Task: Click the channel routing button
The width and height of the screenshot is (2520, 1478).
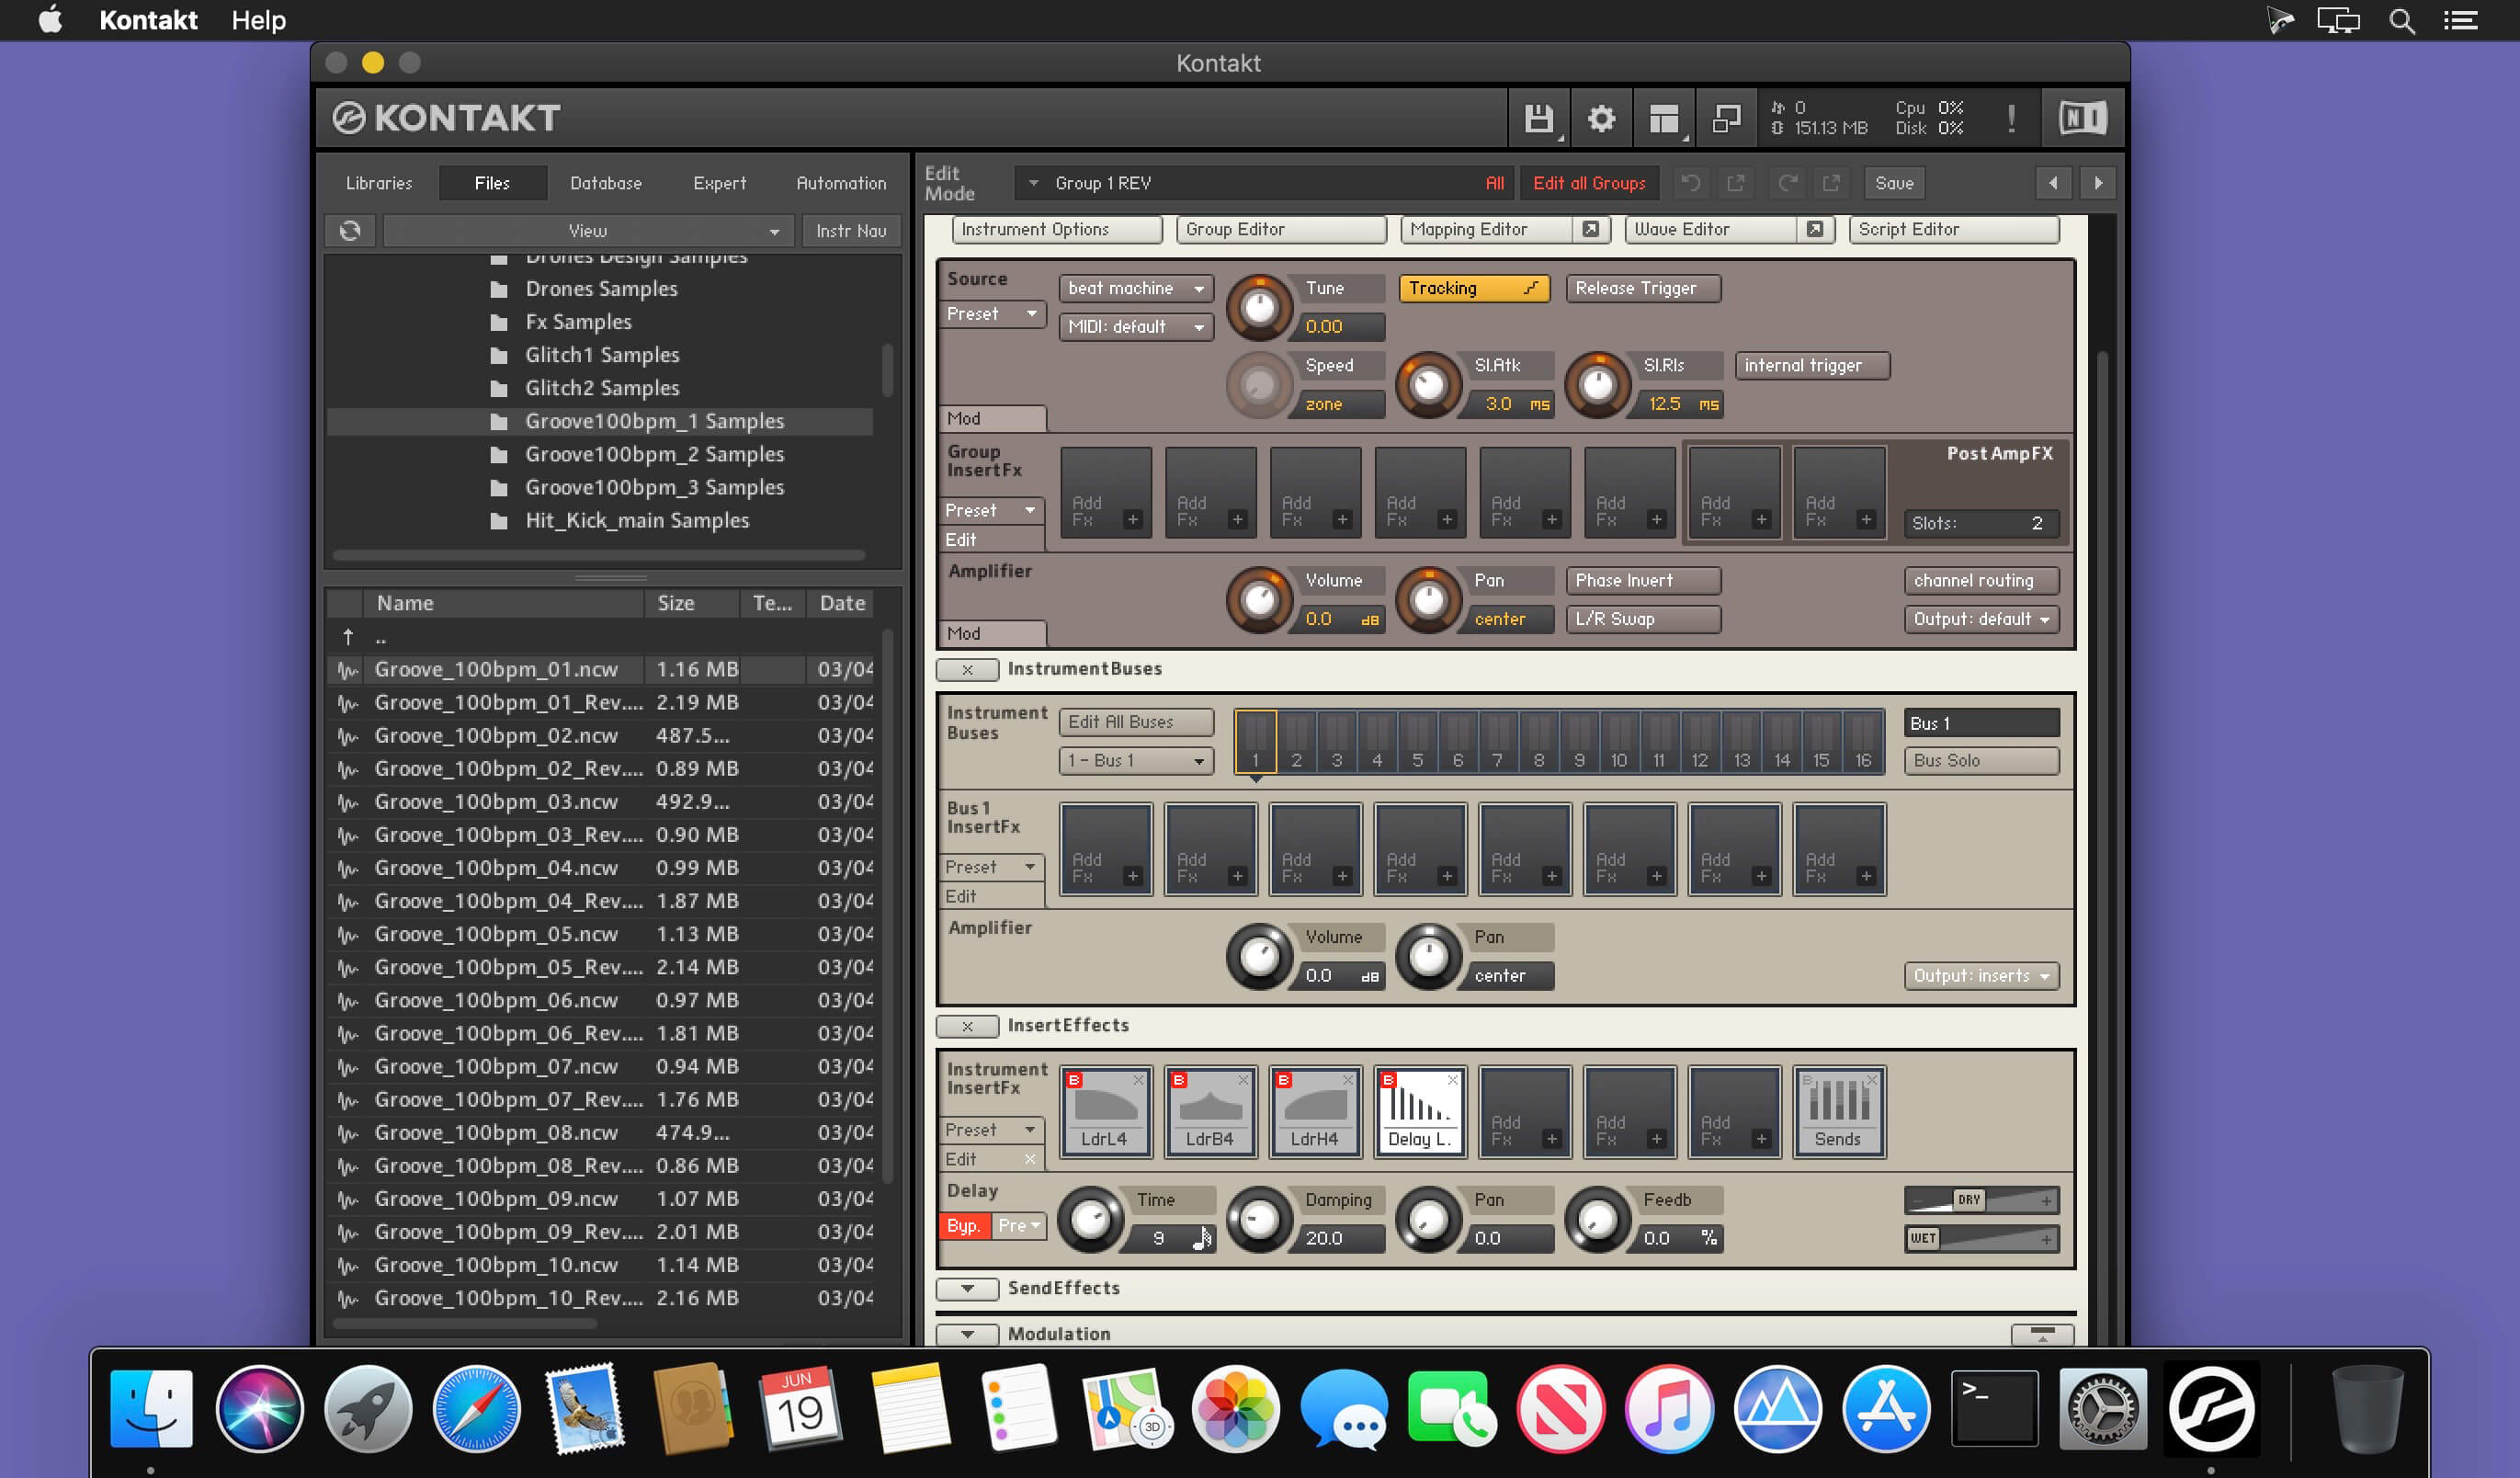Action: [x=1981, y=581]
